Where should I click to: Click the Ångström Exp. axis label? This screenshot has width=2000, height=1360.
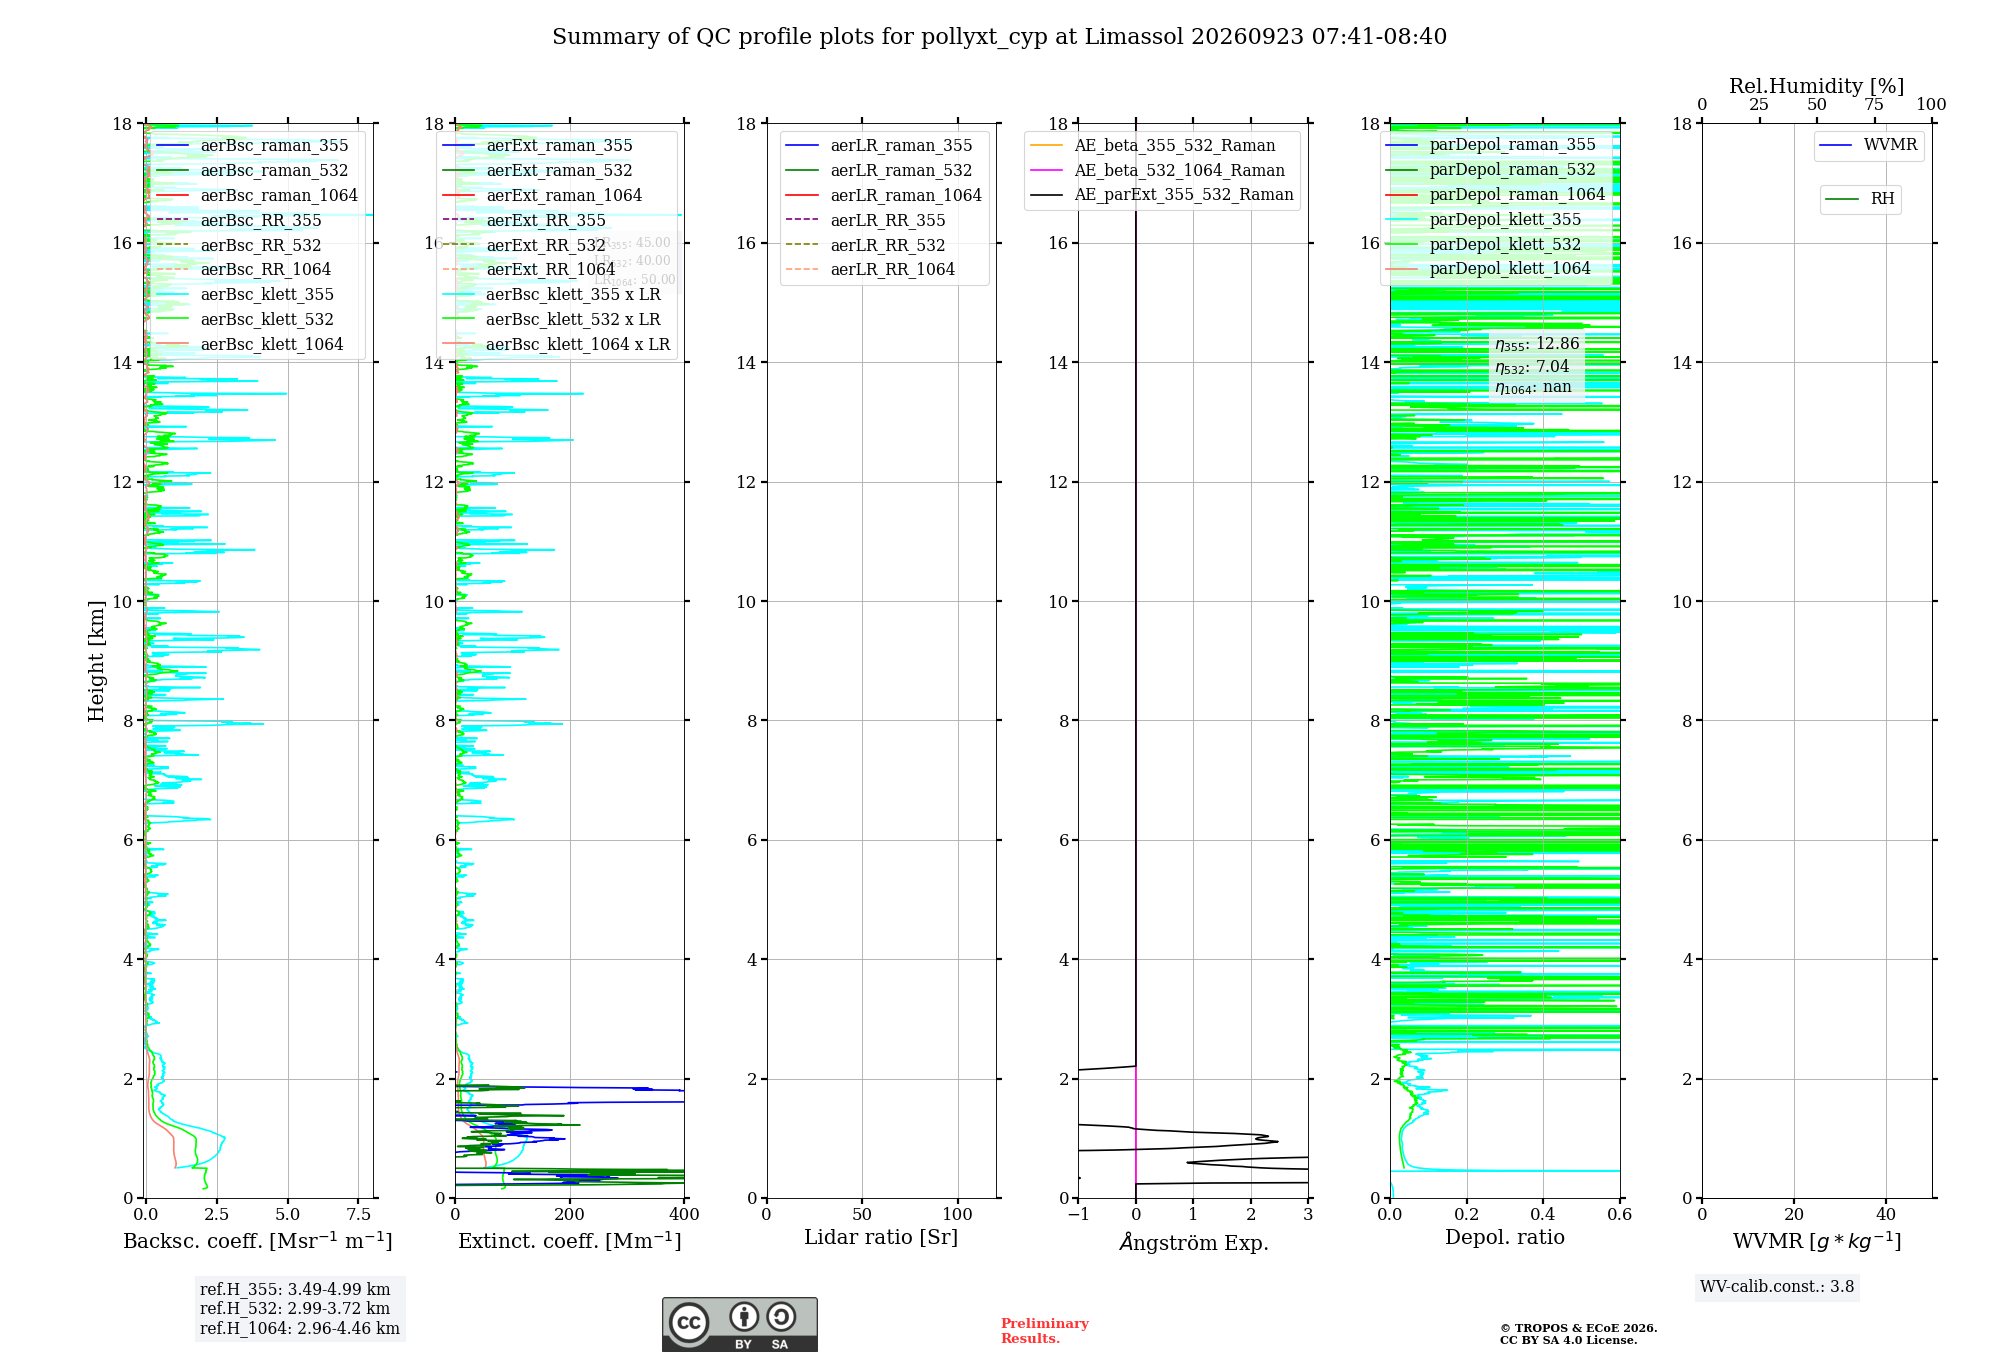coord(1194,1242)
